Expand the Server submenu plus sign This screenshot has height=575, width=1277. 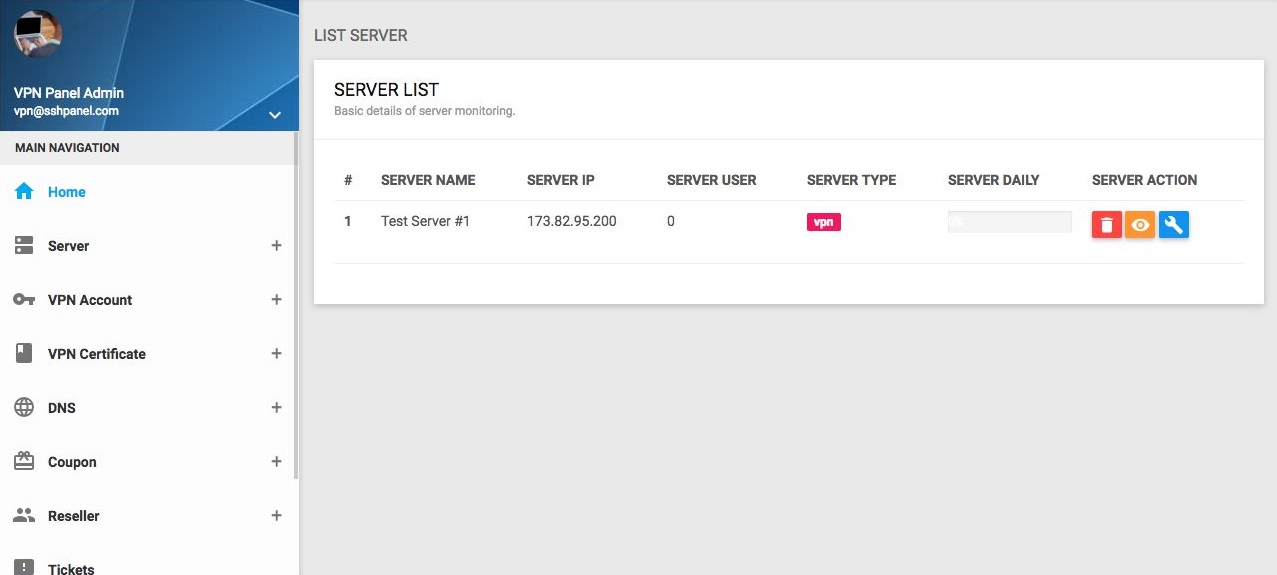(277, 246)
